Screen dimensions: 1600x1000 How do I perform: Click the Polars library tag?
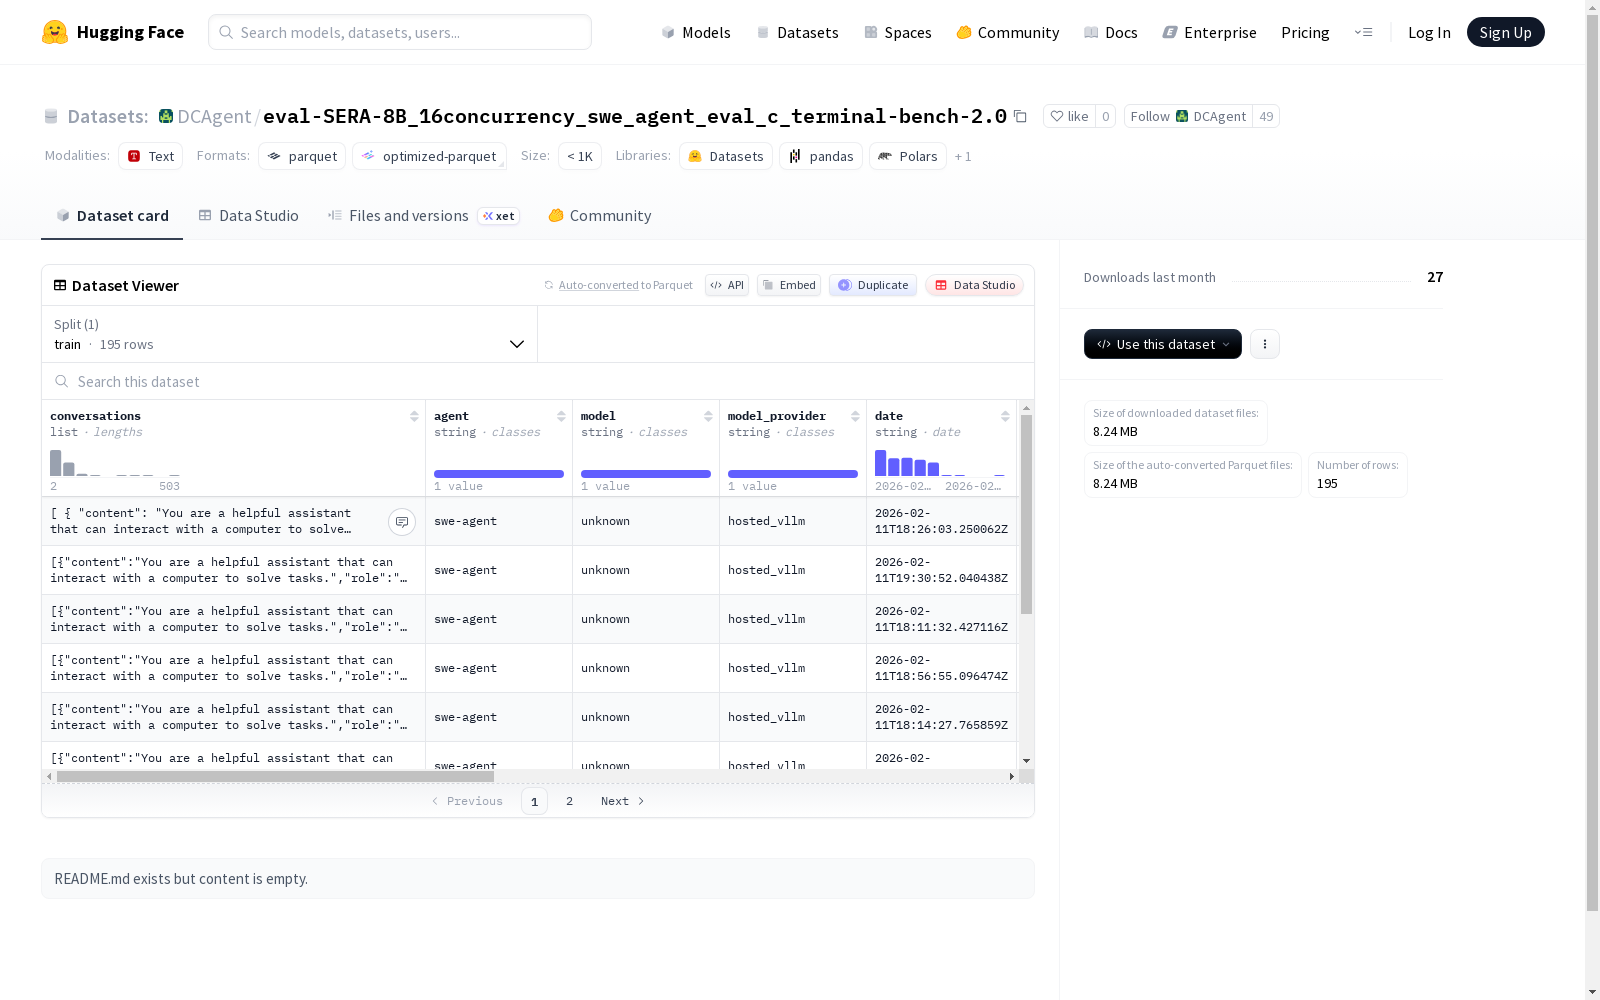908,156
